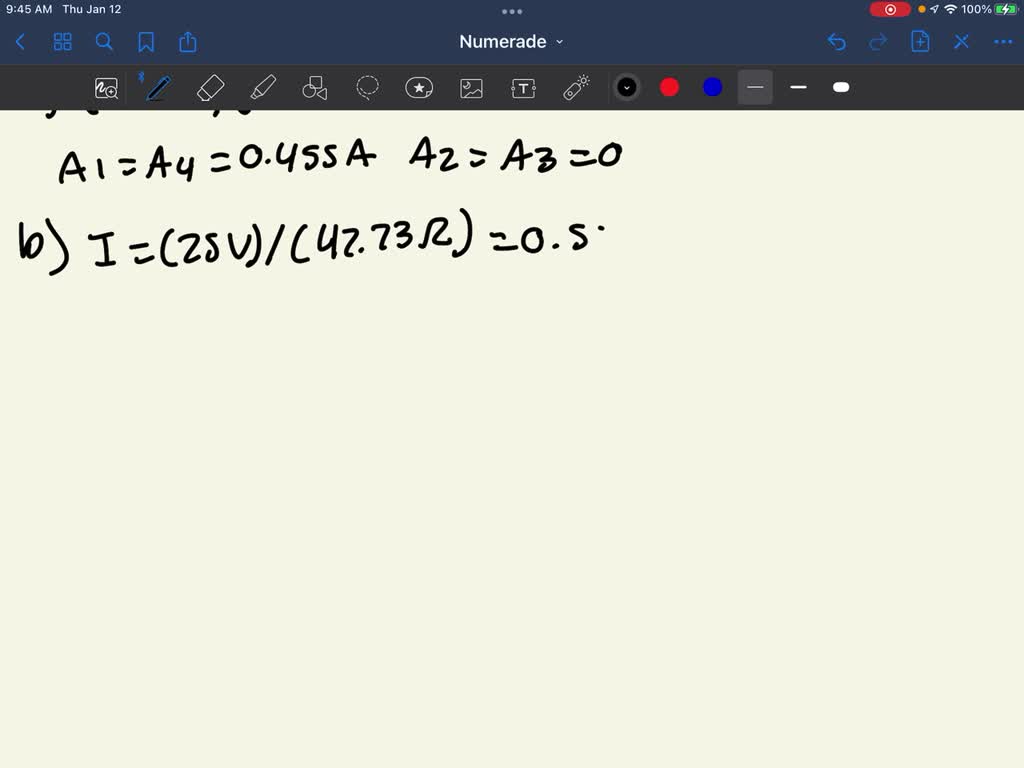Select the thickest stroke width
The image size is (1024, 768).
click(x=841, y=88)
